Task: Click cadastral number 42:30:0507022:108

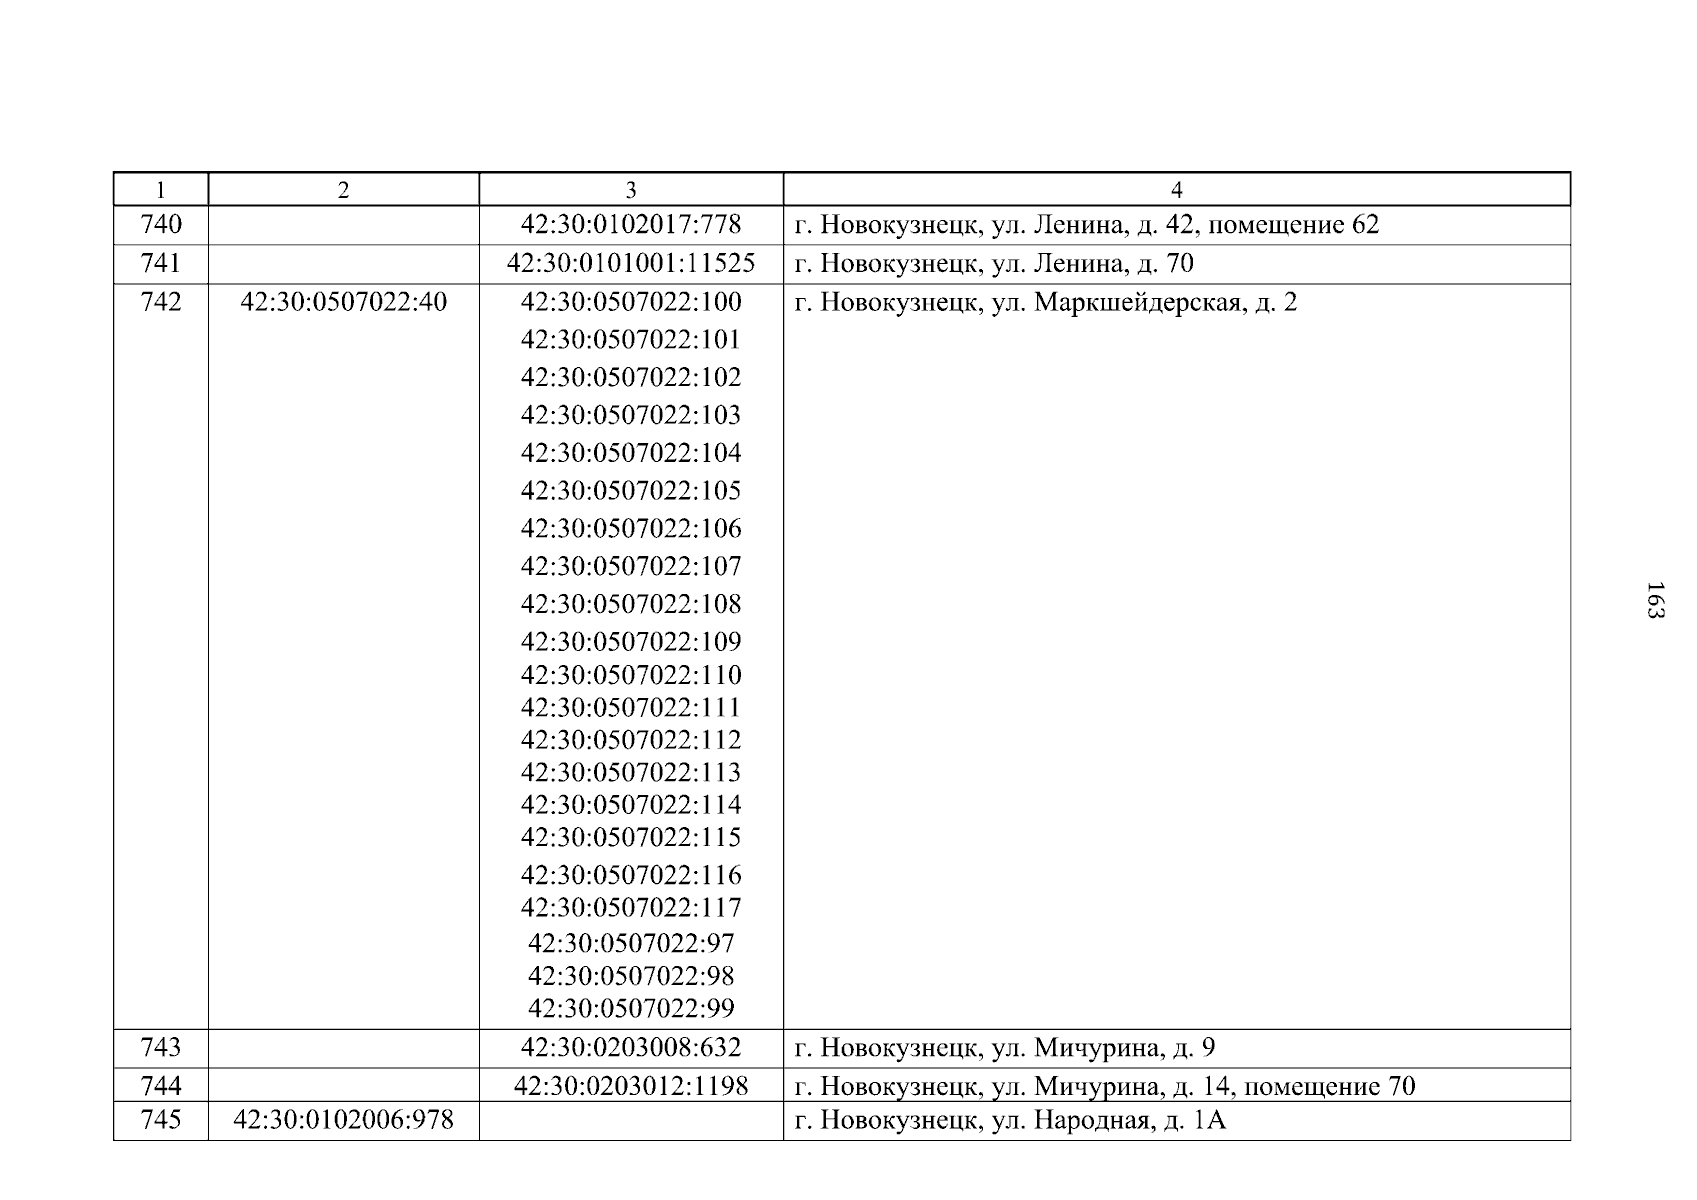Action: [631, 604]
